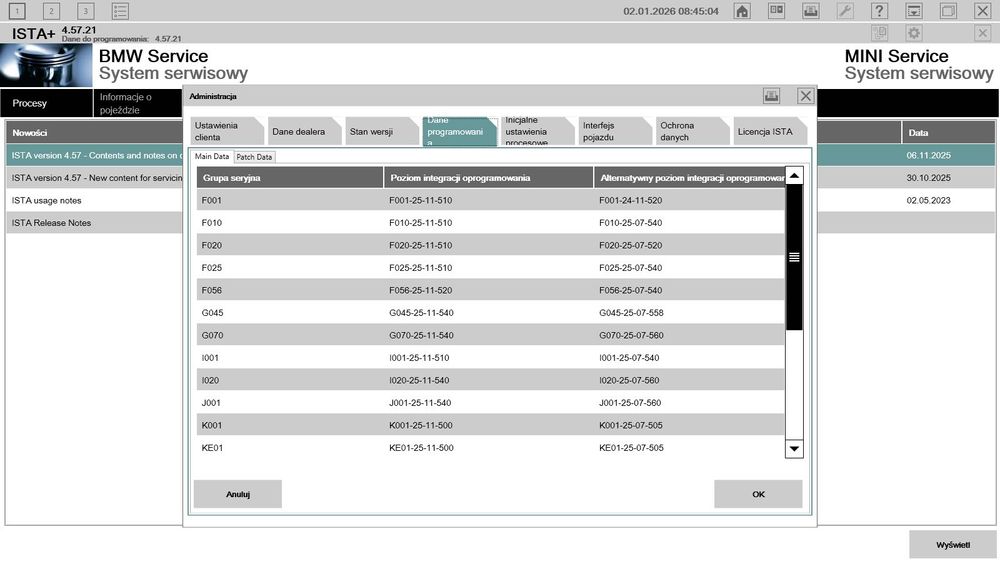Click the Wyświetl button
Screen dimensions: 1000x563
pyautogui.click(x=953, y=545)
